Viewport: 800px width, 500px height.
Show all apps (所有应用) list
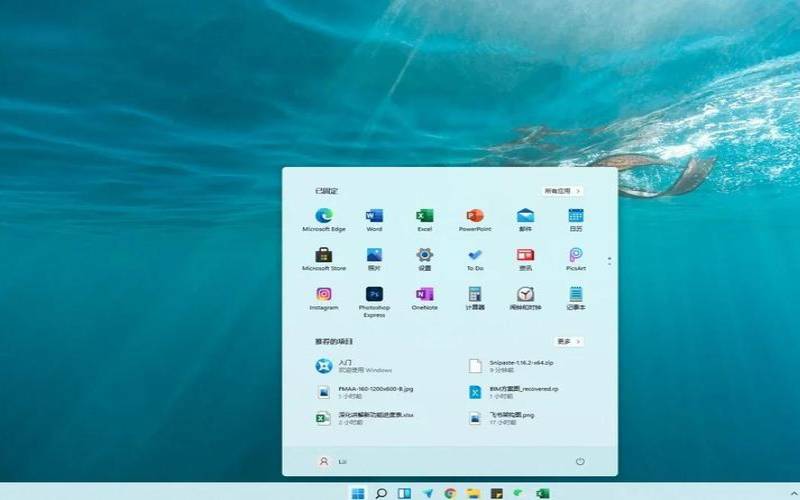coord(562,191)
